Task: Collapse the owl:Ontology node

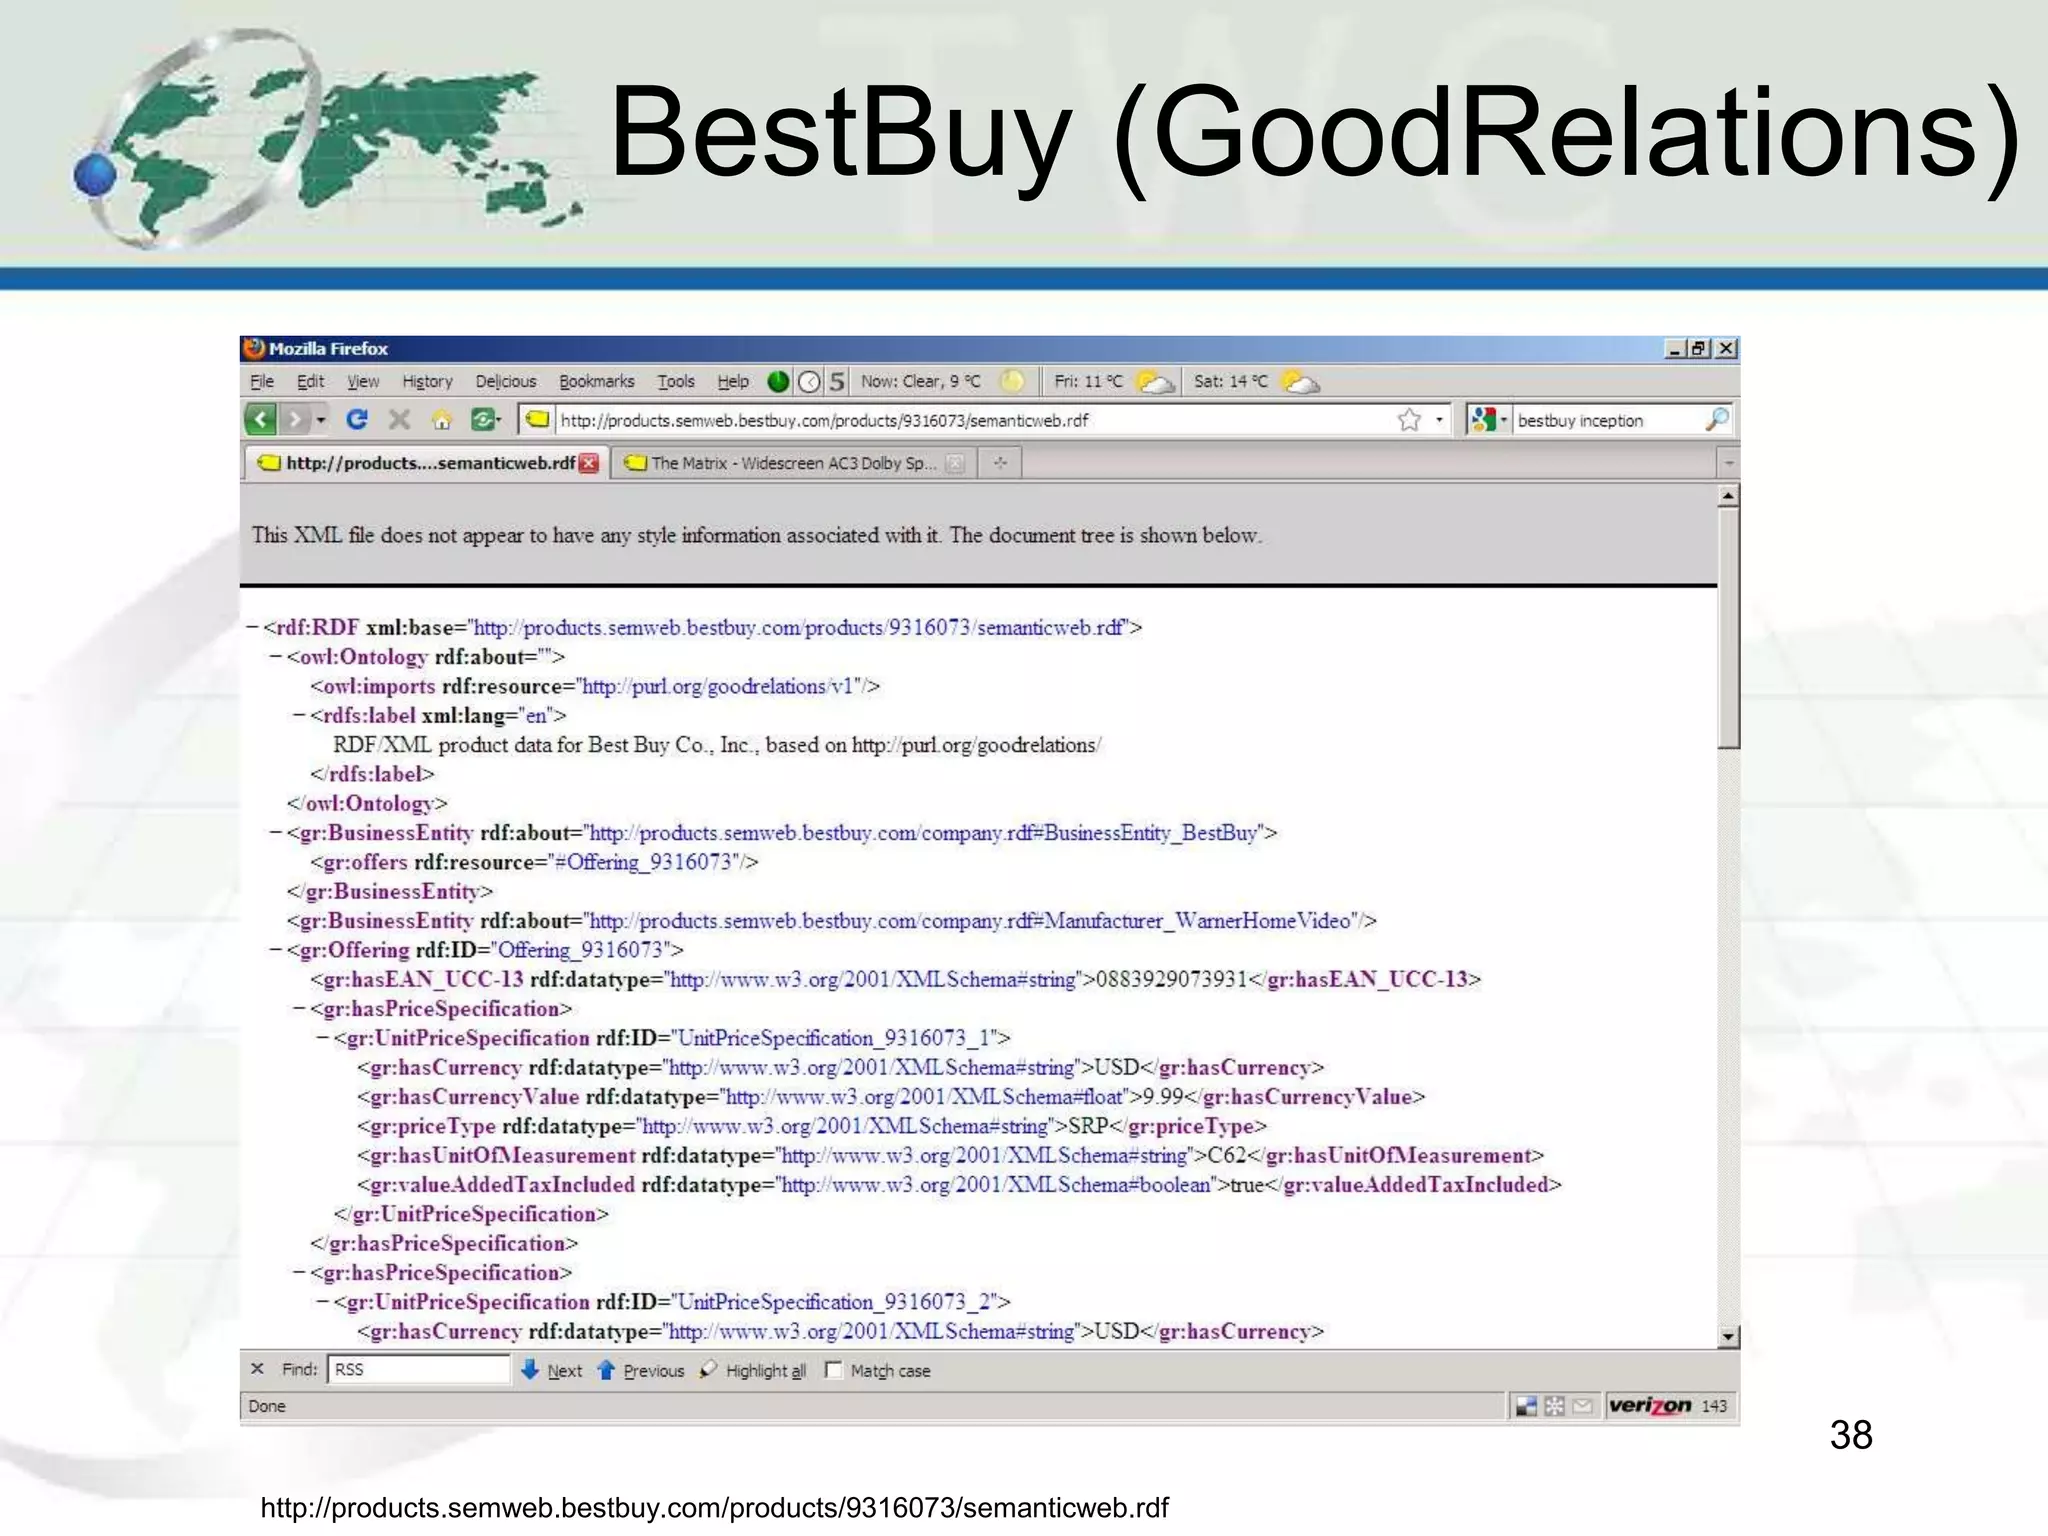Action: pyautogui.click(x=276, y=657)
